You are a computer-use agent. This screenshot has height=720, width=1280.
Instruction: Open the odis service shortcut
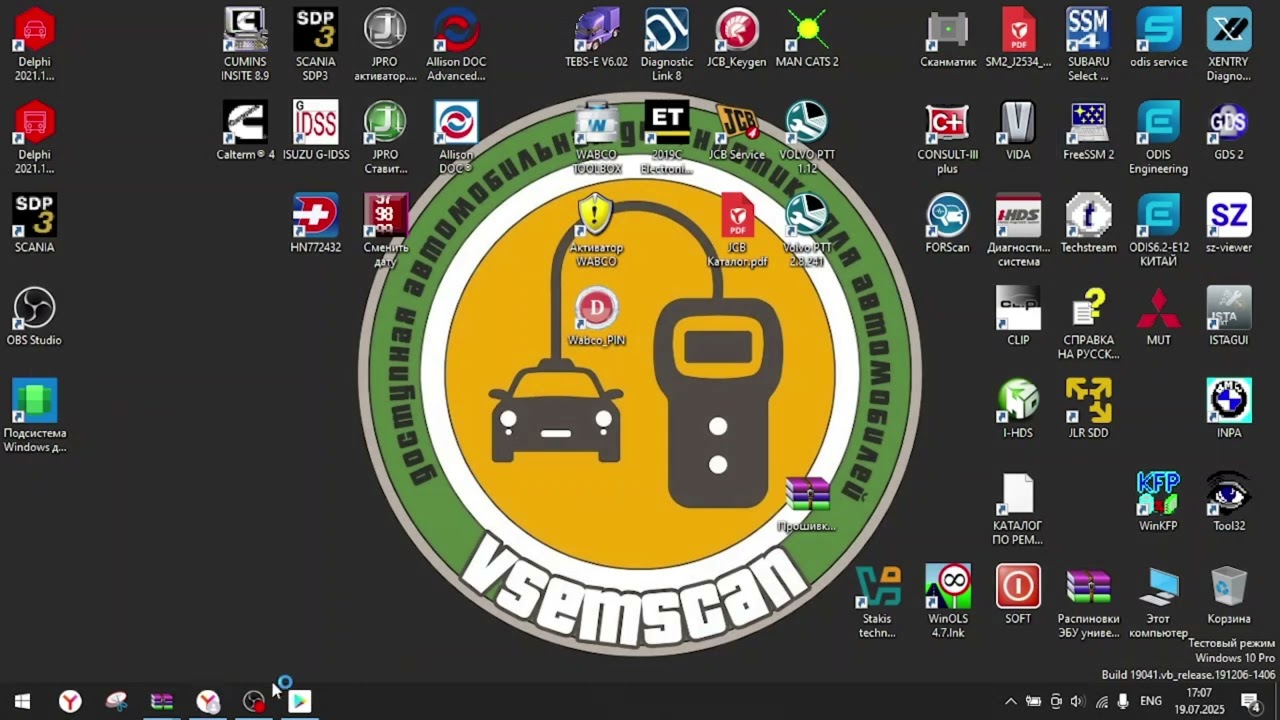pos(1159,38)
